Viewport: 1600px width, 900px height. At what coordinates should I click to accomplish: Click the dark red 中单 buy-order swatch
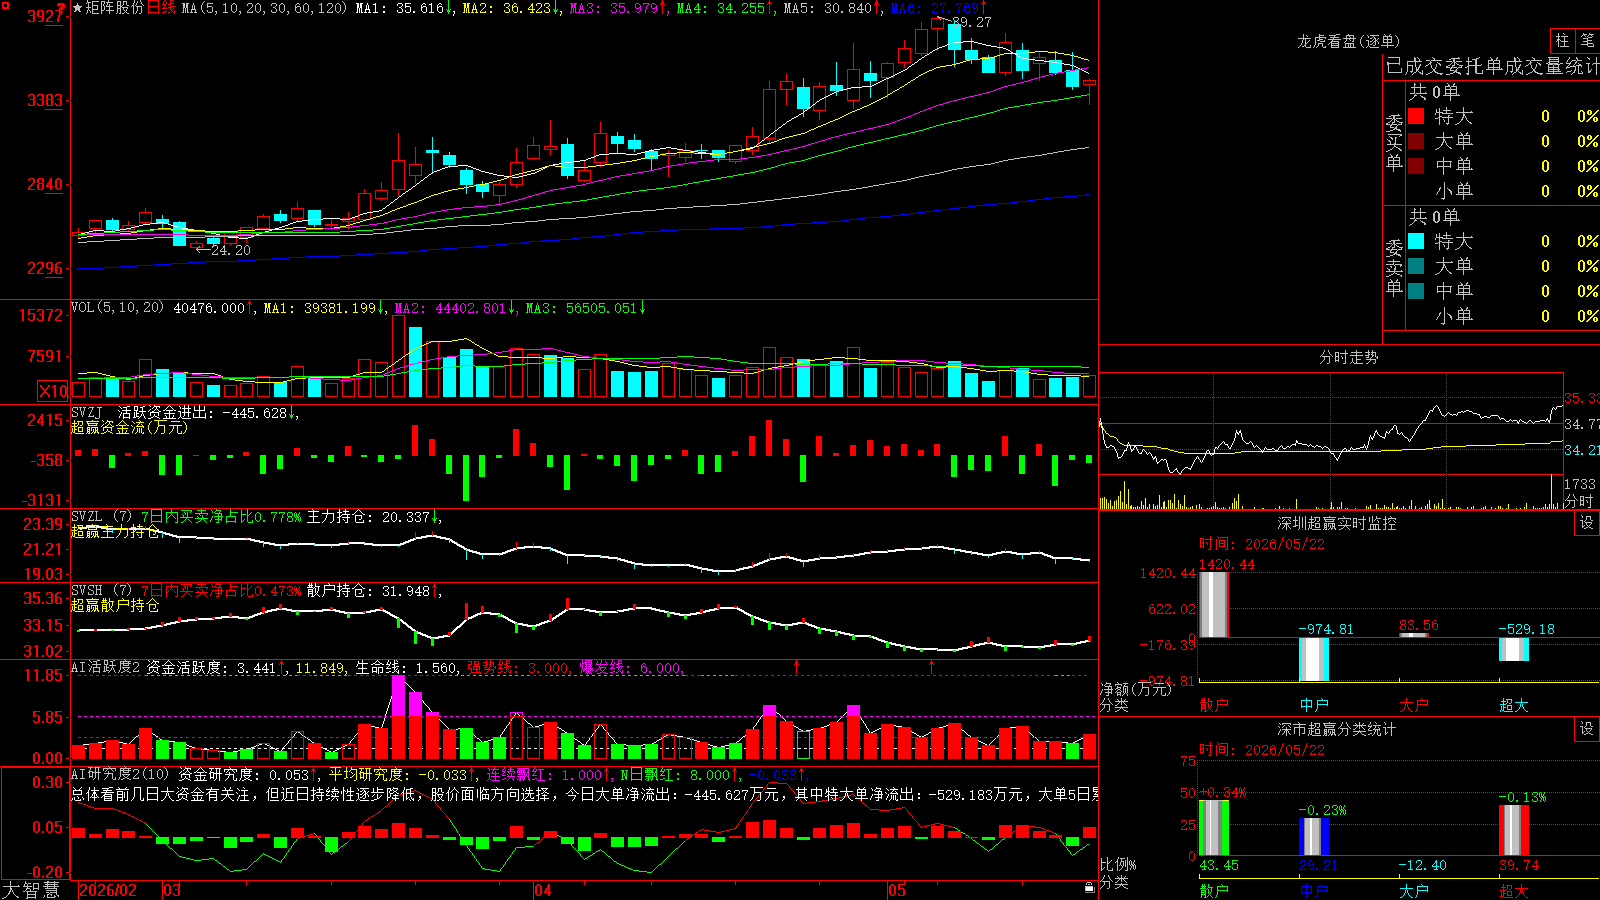pos(1416,166)
